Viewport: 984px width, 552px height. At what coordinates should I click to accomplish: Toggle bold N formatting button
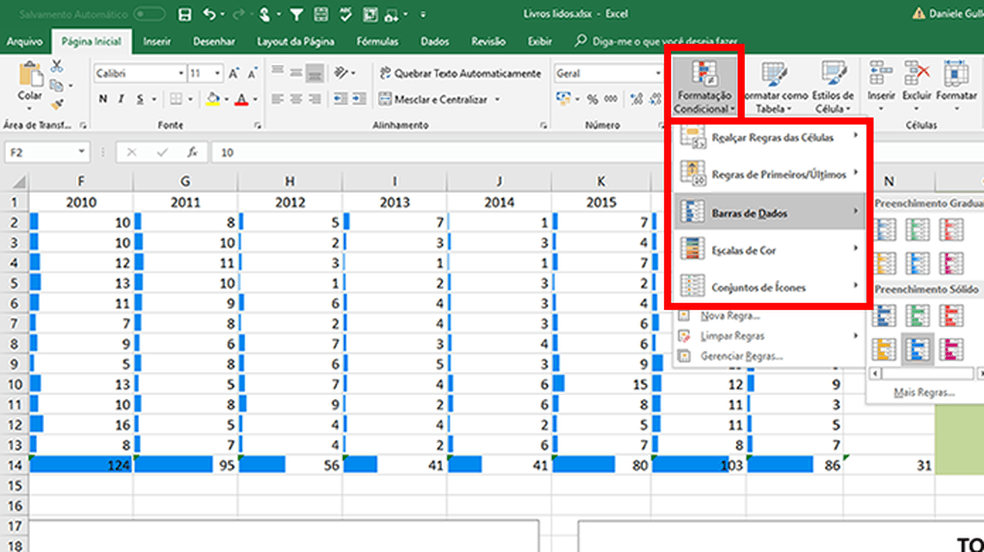click(x=103, y=99)
